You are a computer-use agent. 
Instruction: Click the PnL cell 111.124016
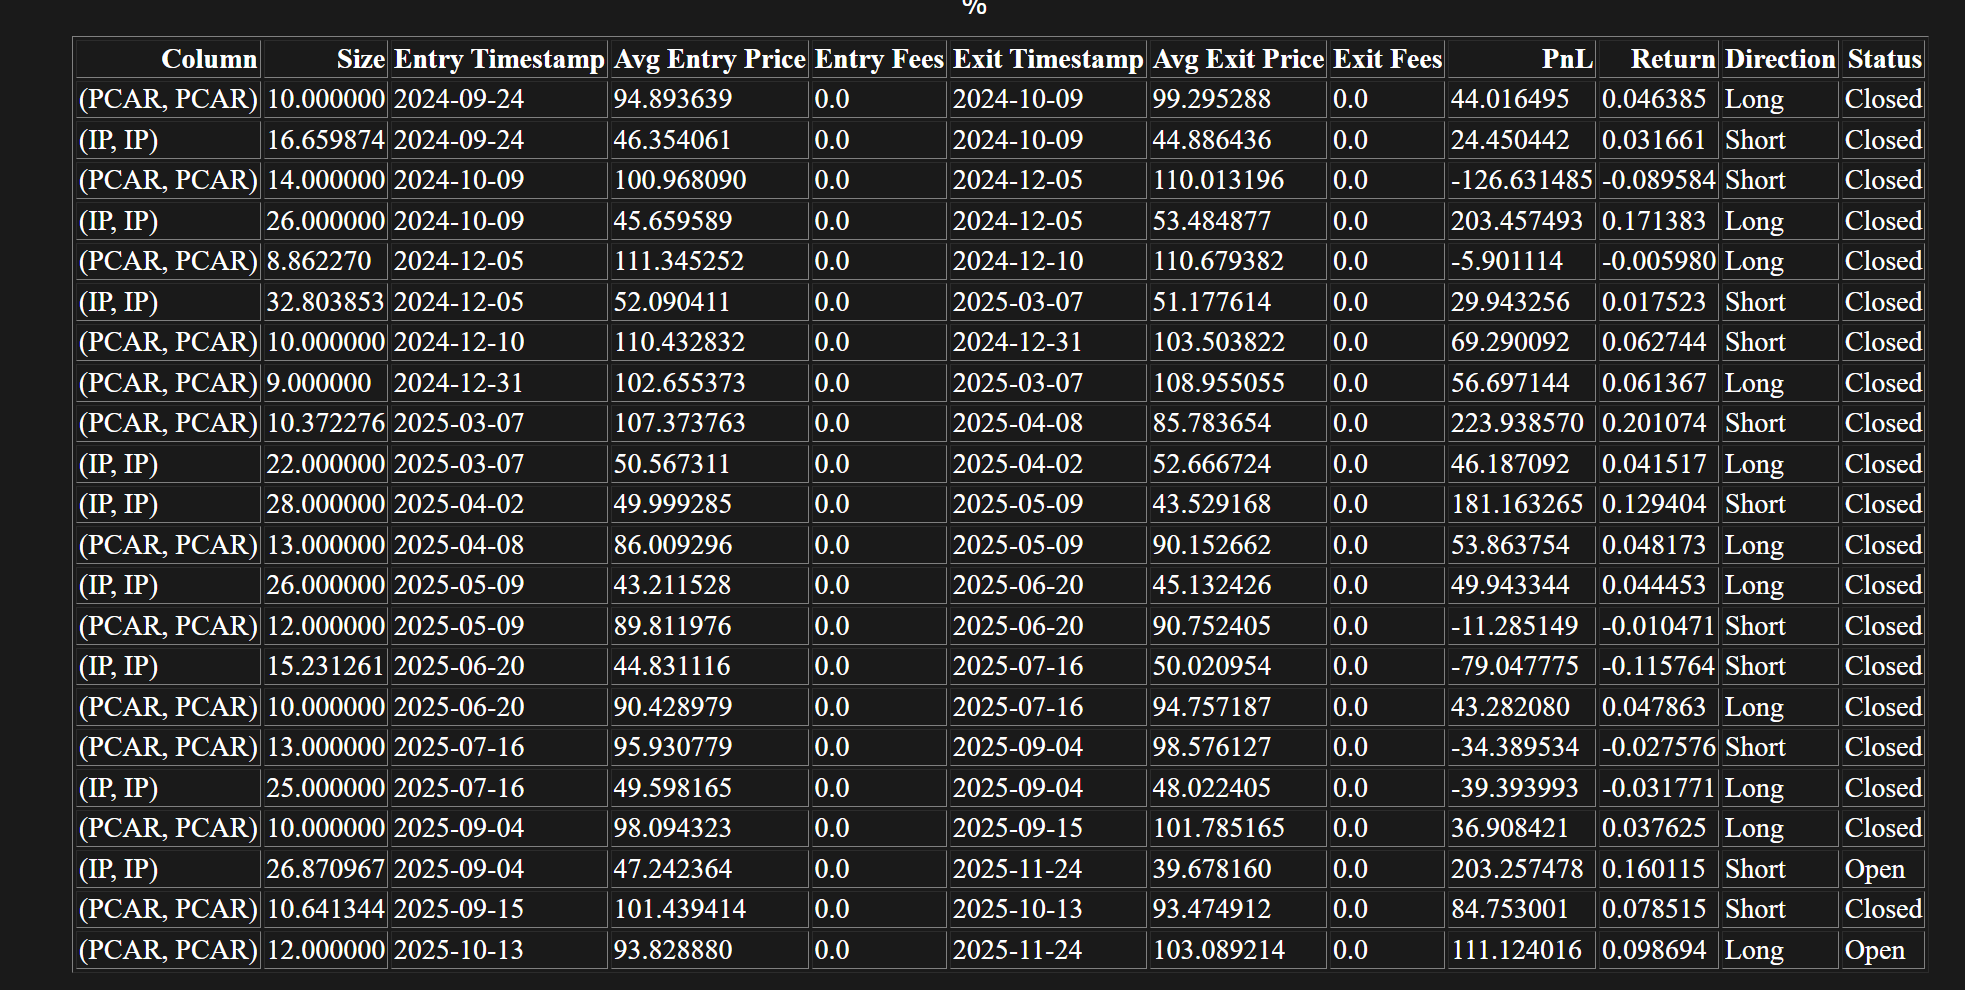pyautogui.click(x=1516, y=950)
